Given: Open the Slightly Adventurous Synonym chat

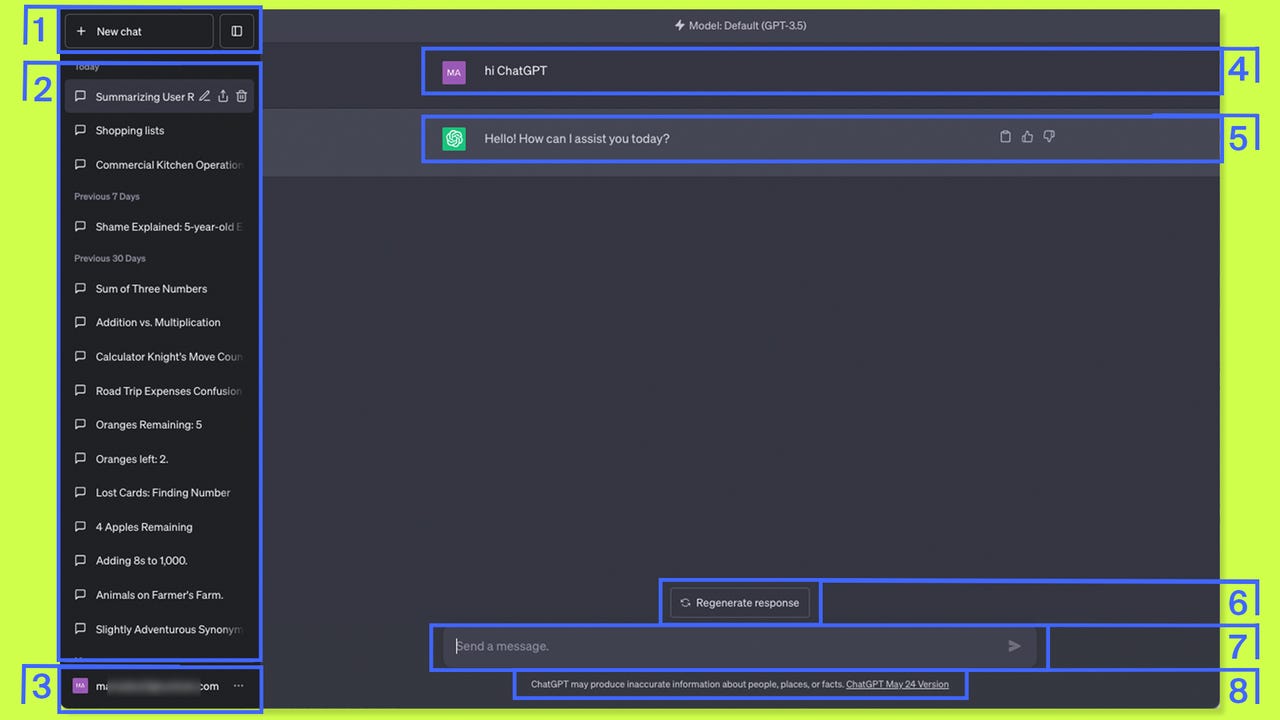Looking at the screenshot, I should point(159,629).
